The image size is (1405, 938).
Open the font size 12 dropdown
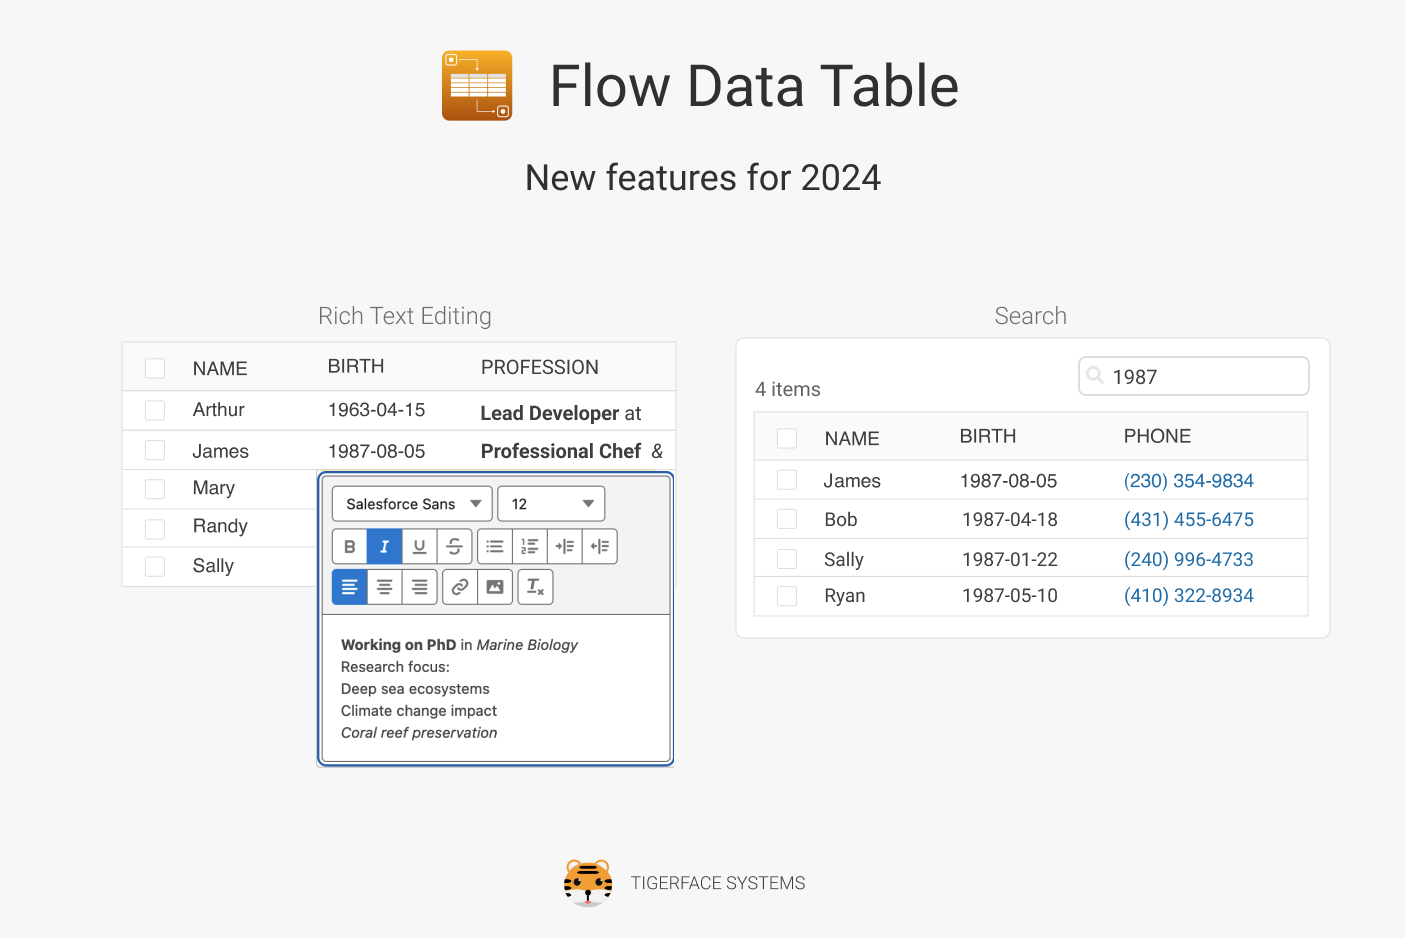(551, 504)
